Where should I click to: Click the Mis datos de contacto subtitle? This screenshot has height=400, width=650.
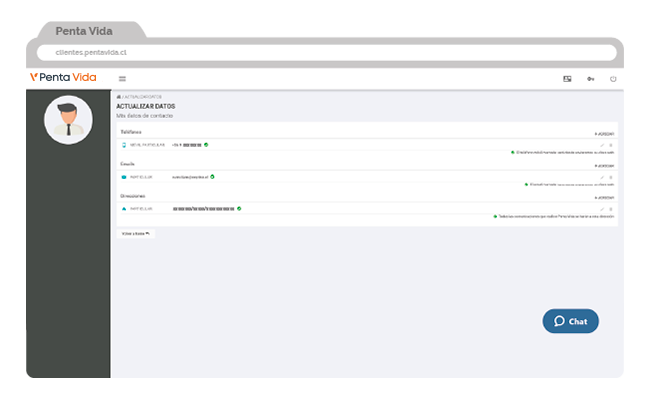click(145, 116)
